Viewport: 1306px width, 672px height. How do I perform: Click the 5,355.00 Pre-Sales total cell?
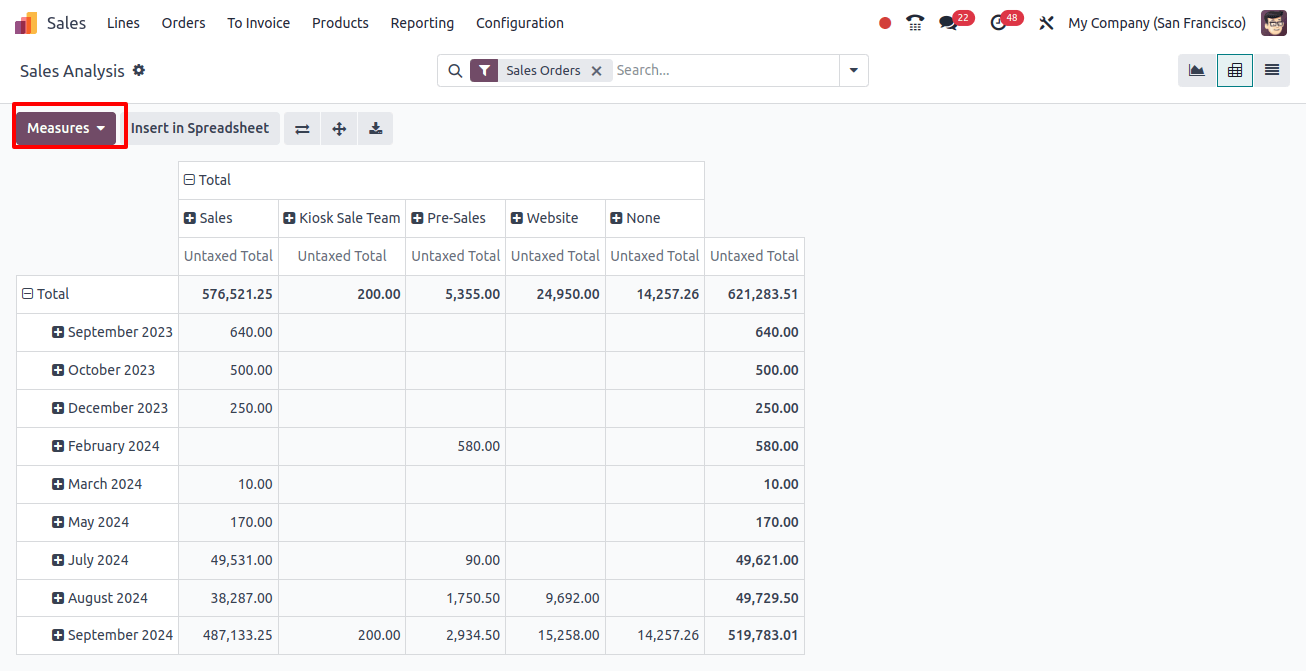(x=455, y=294)
